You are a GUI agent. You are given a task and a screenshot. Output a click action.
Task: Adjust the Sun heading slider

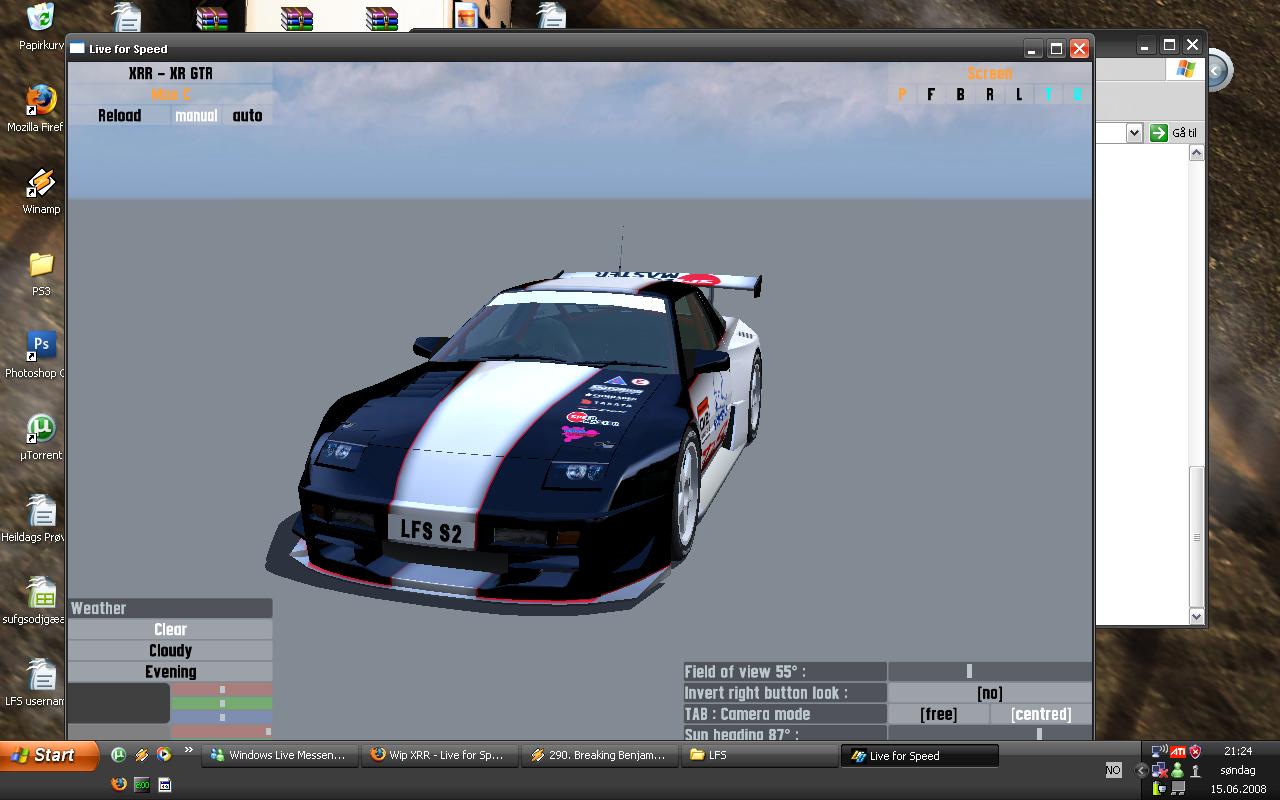(x=990, y=734)
